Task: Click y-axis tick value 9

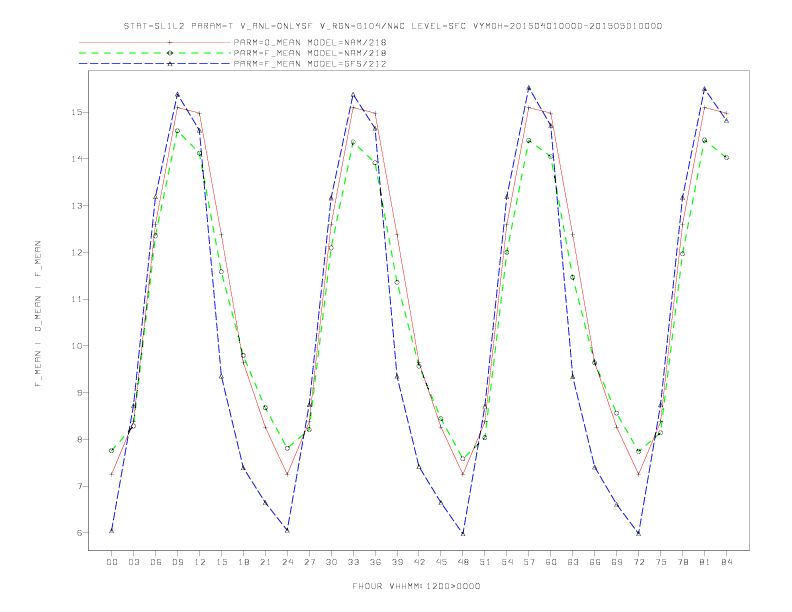Action: (x=79, y=392)
